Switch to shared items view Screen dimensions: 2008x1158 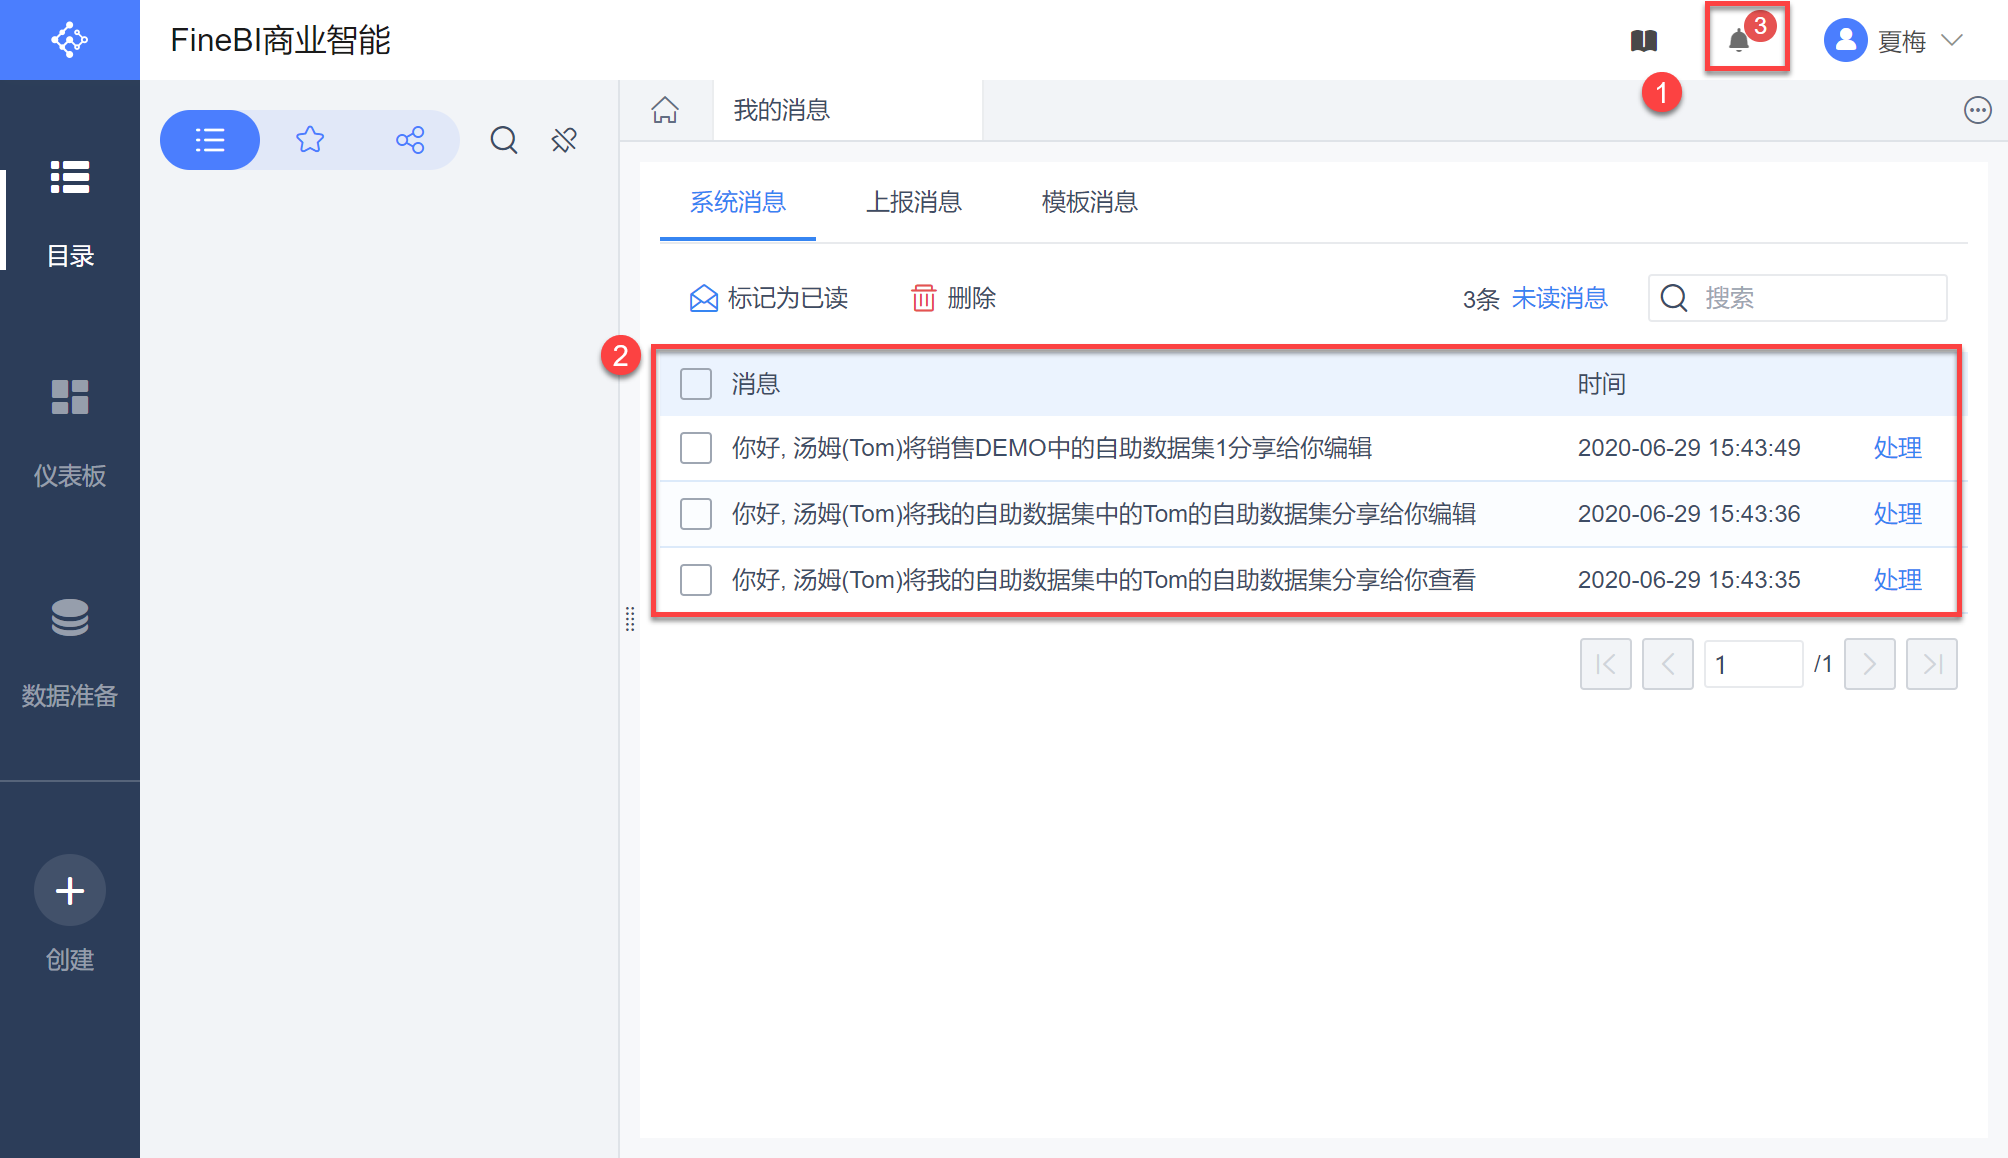tap(410, 140)
